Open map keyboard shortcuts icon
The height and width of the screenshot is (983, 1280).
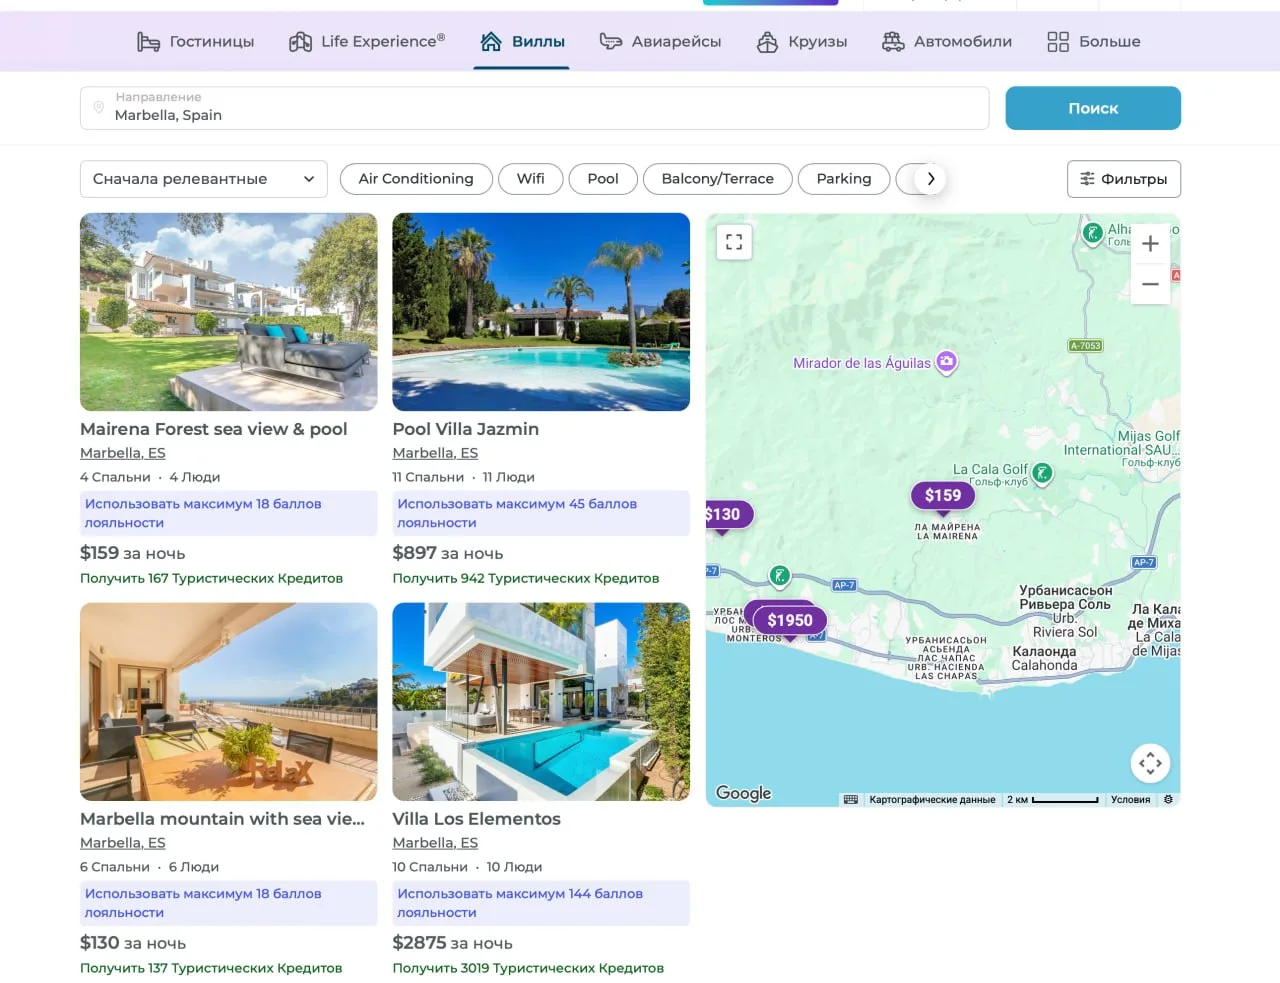851,800
